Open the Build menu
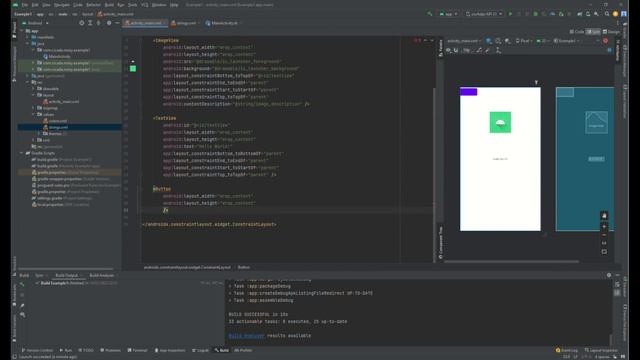 click(x=109, y=5)
